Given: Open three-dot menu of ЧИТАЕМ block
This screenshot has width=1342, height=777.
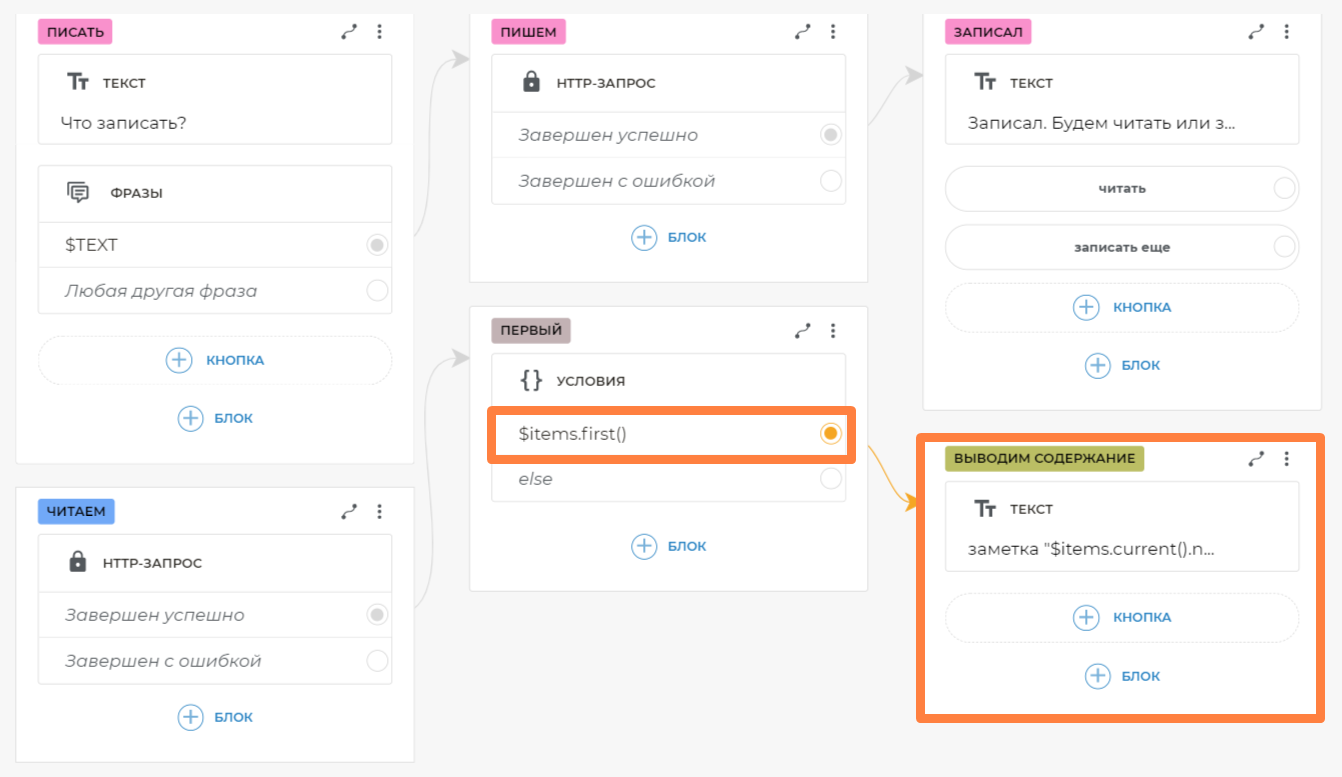Looking at the screenshot, I should (x=379, y=512).
